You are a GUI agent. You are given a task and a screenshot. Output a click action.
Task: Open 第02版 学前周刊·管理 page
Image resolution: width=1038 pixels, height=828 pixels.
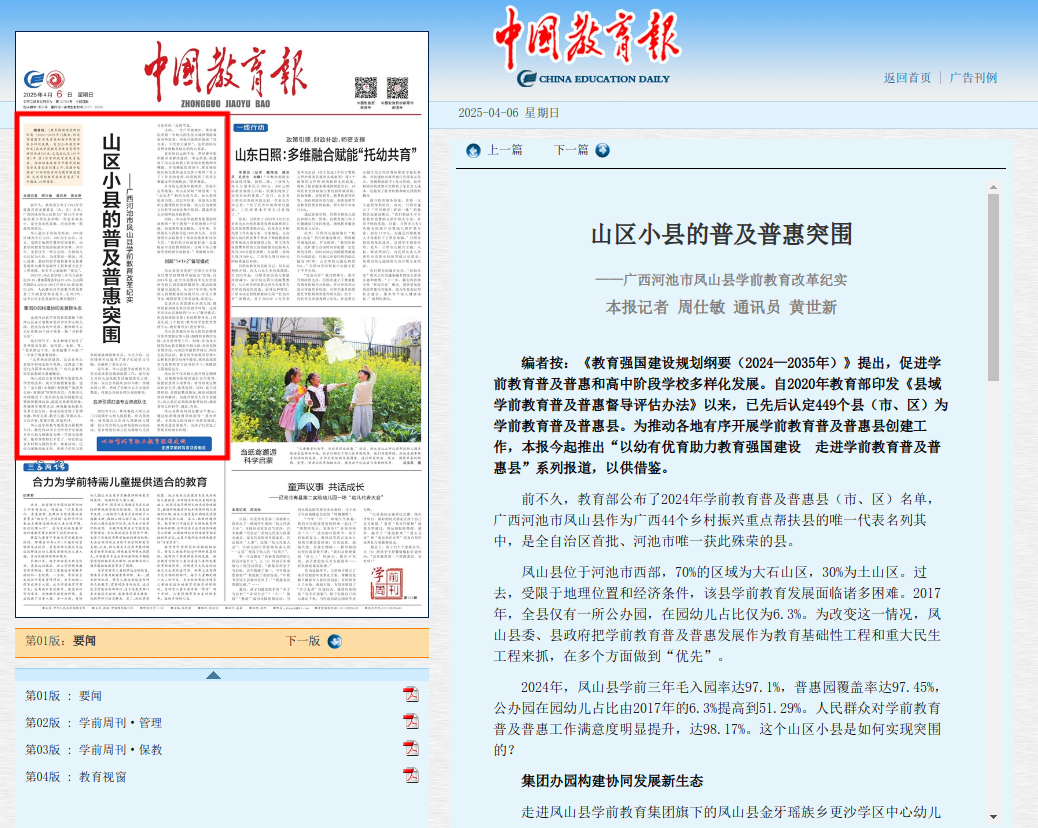94,722
